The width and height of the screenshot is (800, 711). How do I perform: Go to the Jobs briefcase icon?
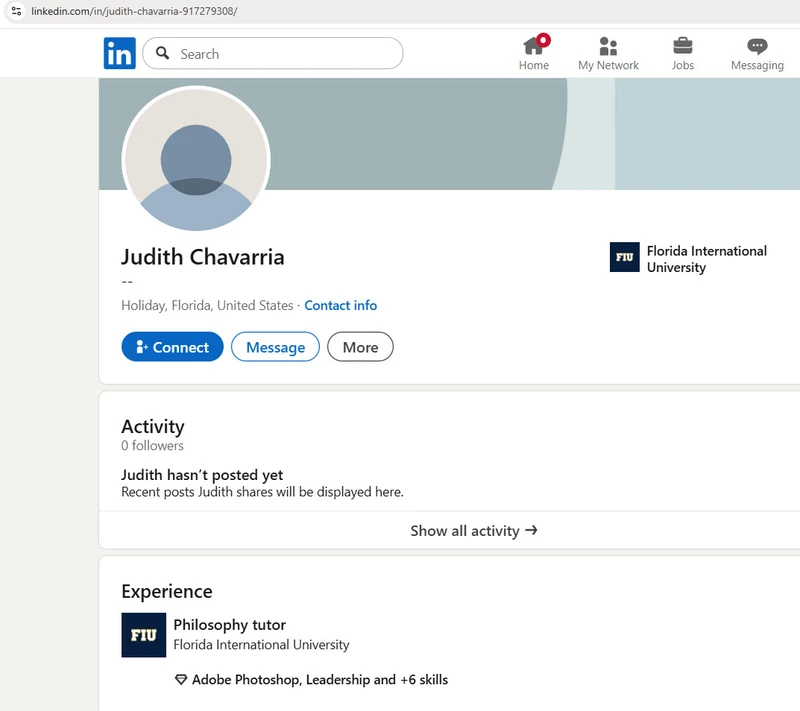tap(683, 46)
